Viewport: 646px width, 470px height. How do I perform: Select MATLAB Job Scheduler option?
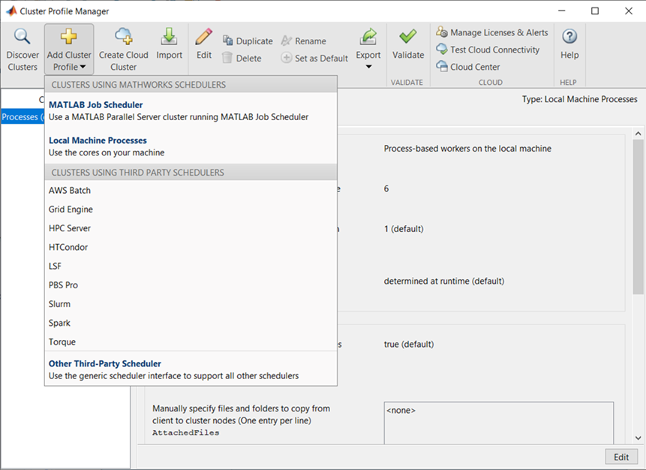pos(96,104)
